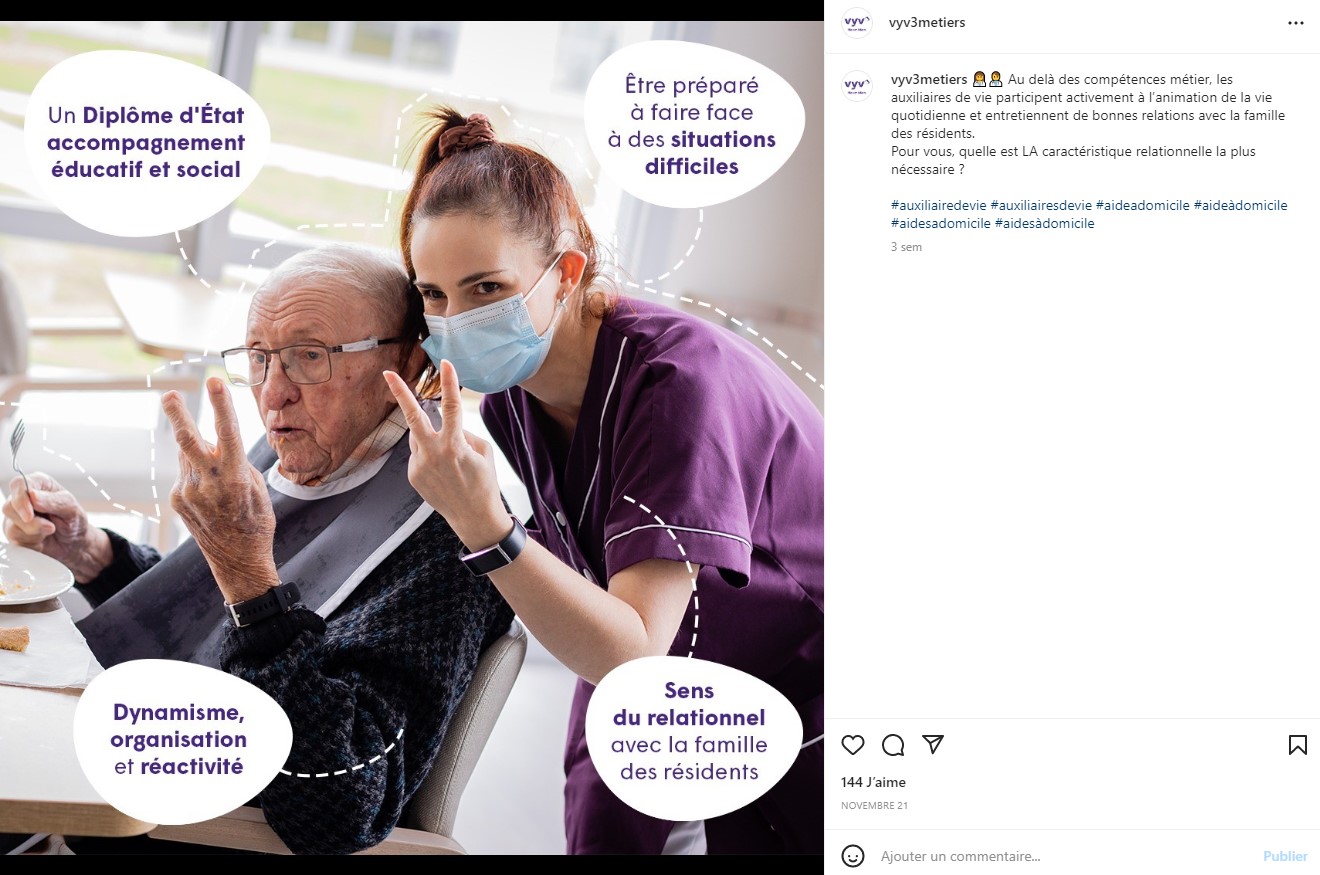Open the three-dot more options menu
This screenshot has width=1320, height=875.
pyautogui.click(x=1296, y=22)
